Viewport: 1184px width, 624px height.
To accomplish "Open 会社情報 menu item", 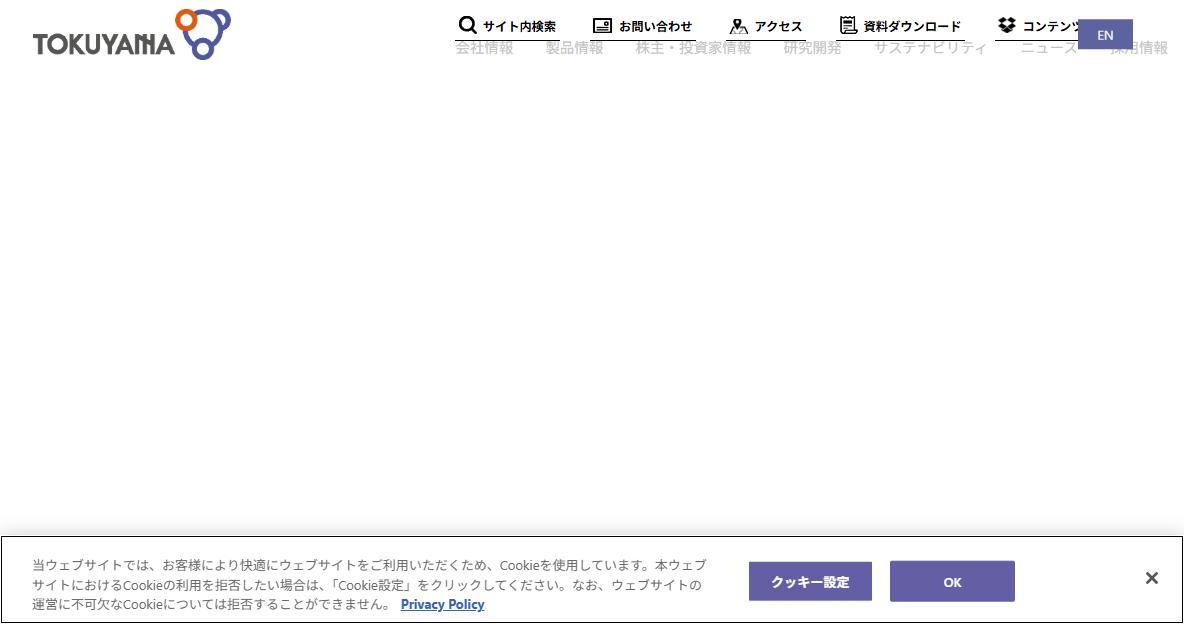I will (x=484, y=48).
